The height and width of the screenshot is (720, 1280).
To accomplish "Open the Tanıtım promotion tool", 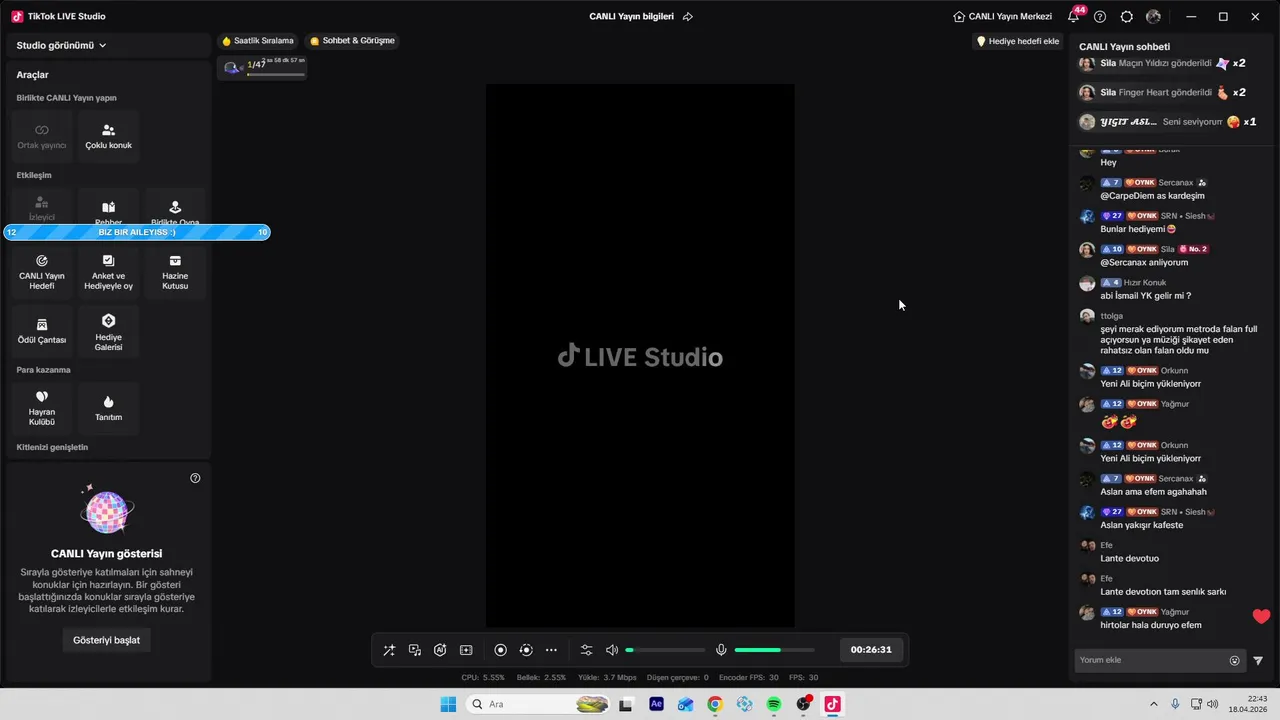I will [108, 408].
